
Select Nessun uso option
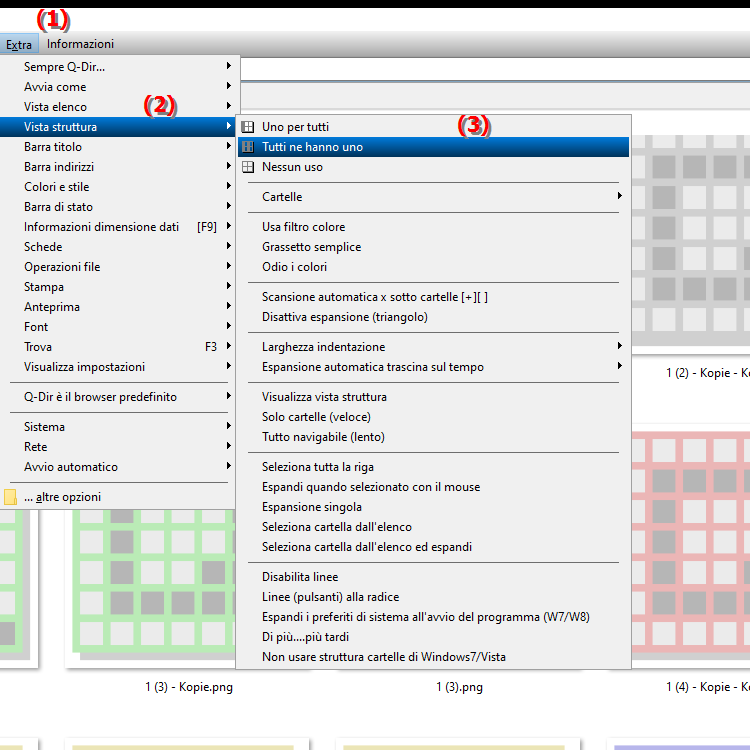click(x=433, y=167)
